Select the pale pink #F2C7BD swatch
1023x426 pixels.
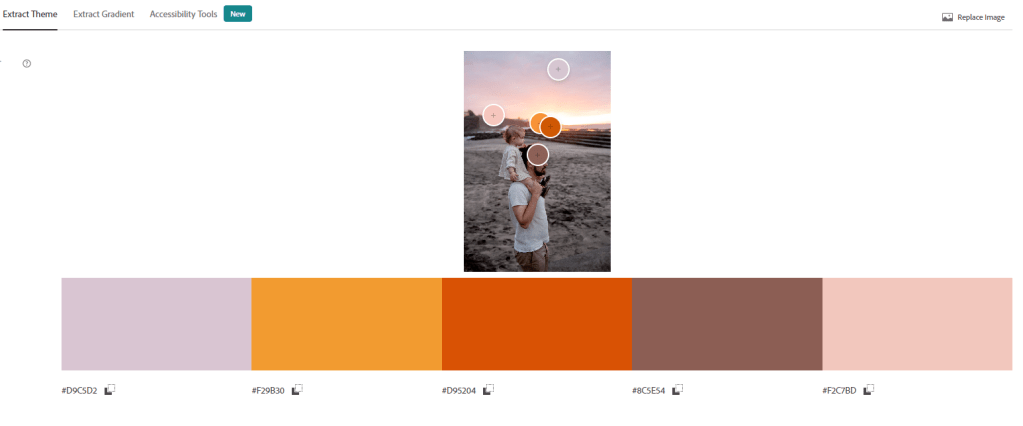point(917,324)
